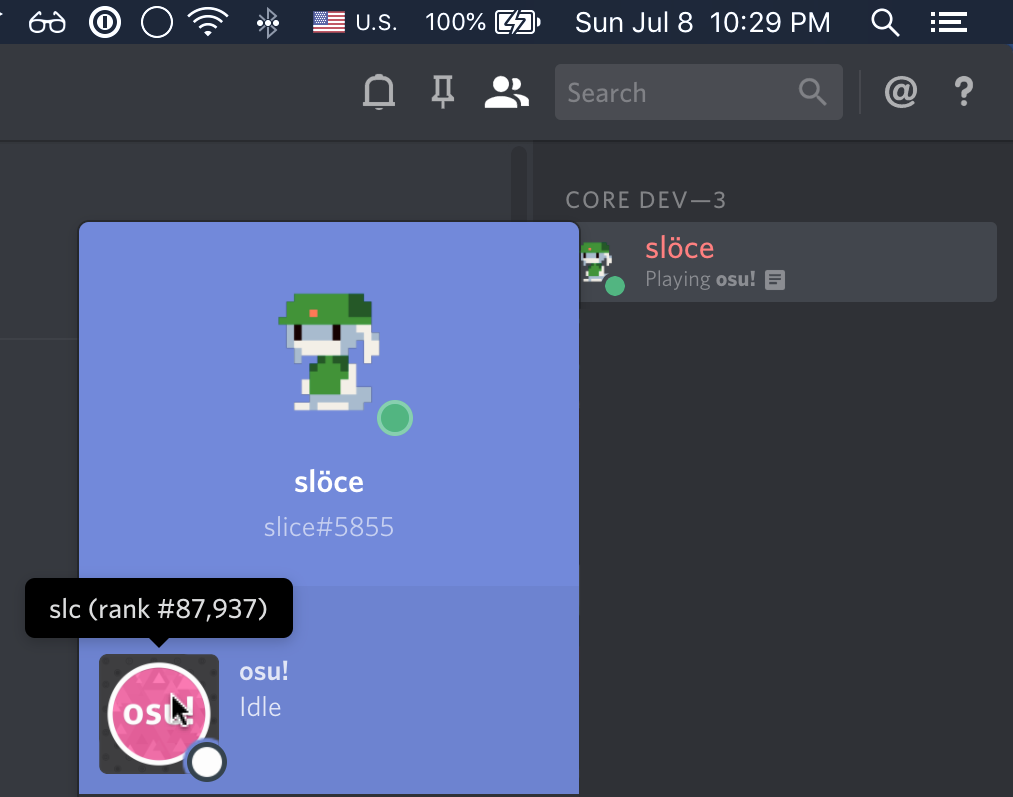
Task: Open notification settings bell icon
Action: 379,92
